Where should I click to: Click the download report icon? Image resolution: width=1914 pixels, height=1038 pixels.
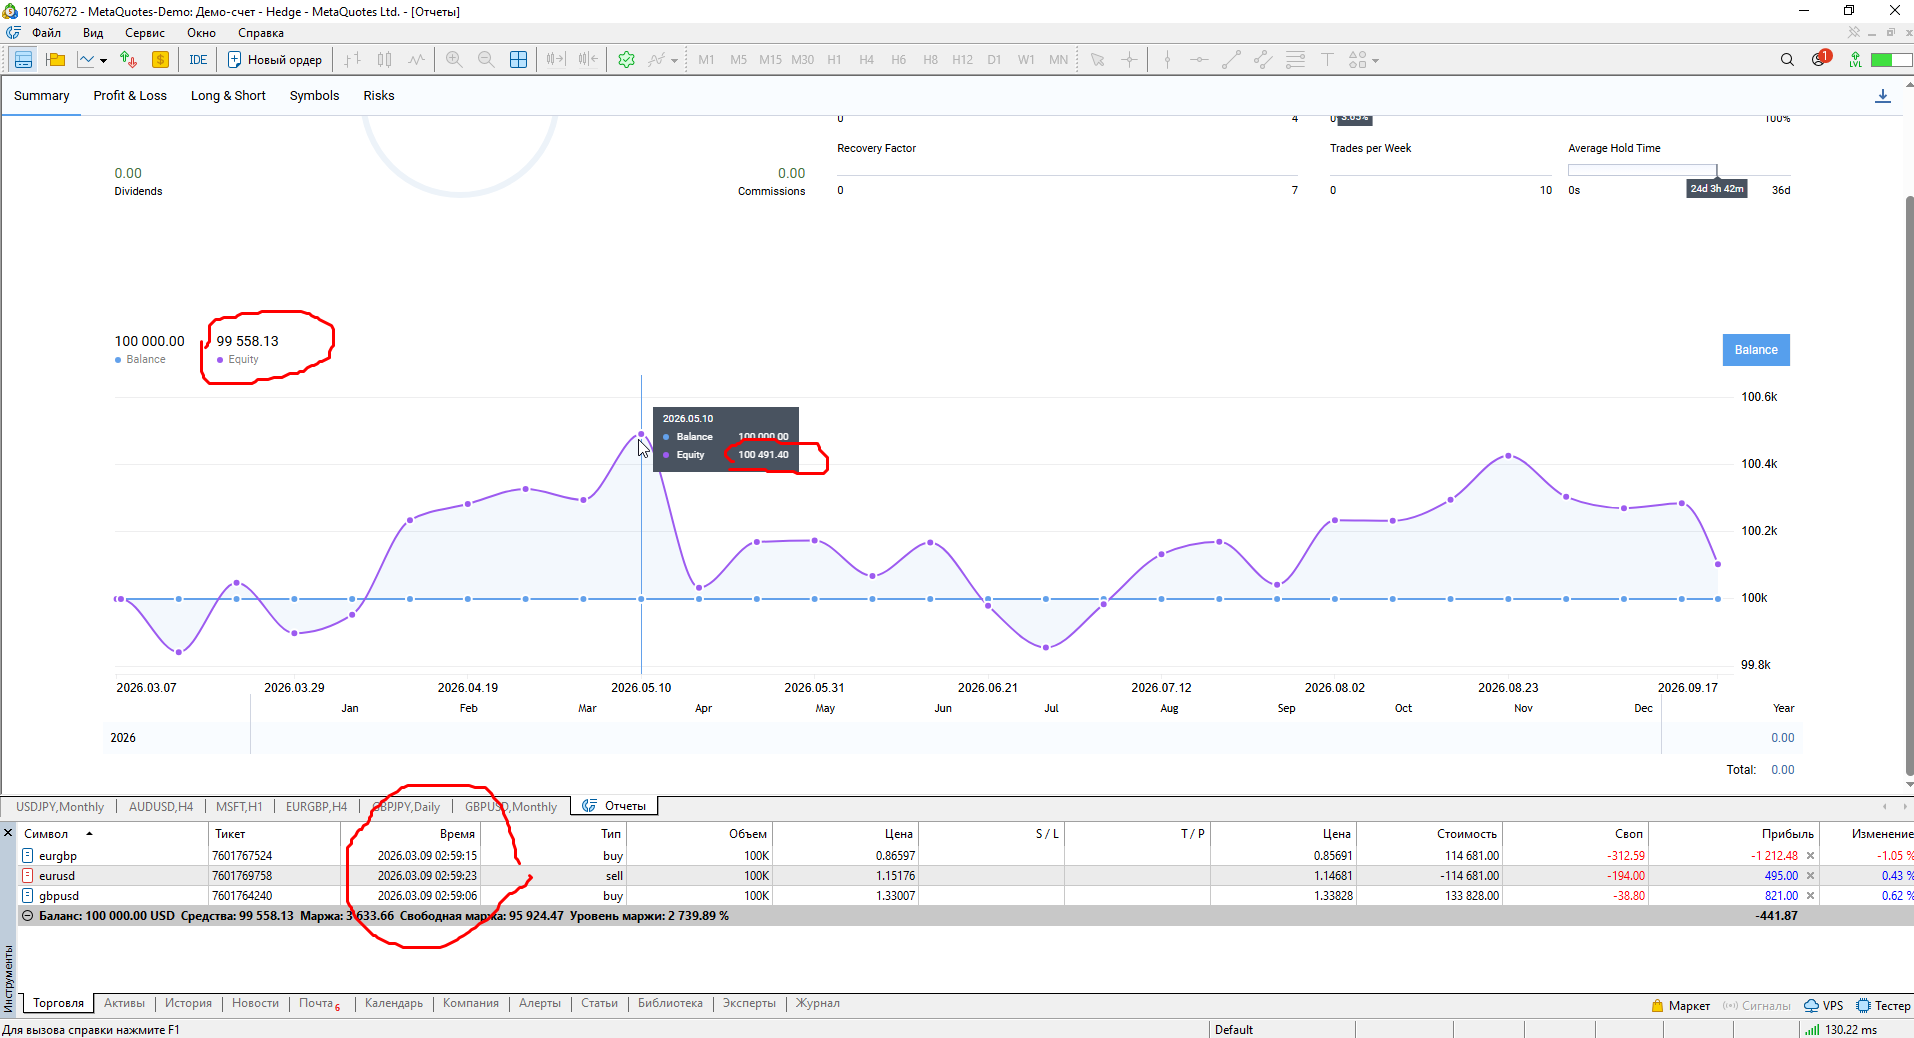[x=1882, y=96]
